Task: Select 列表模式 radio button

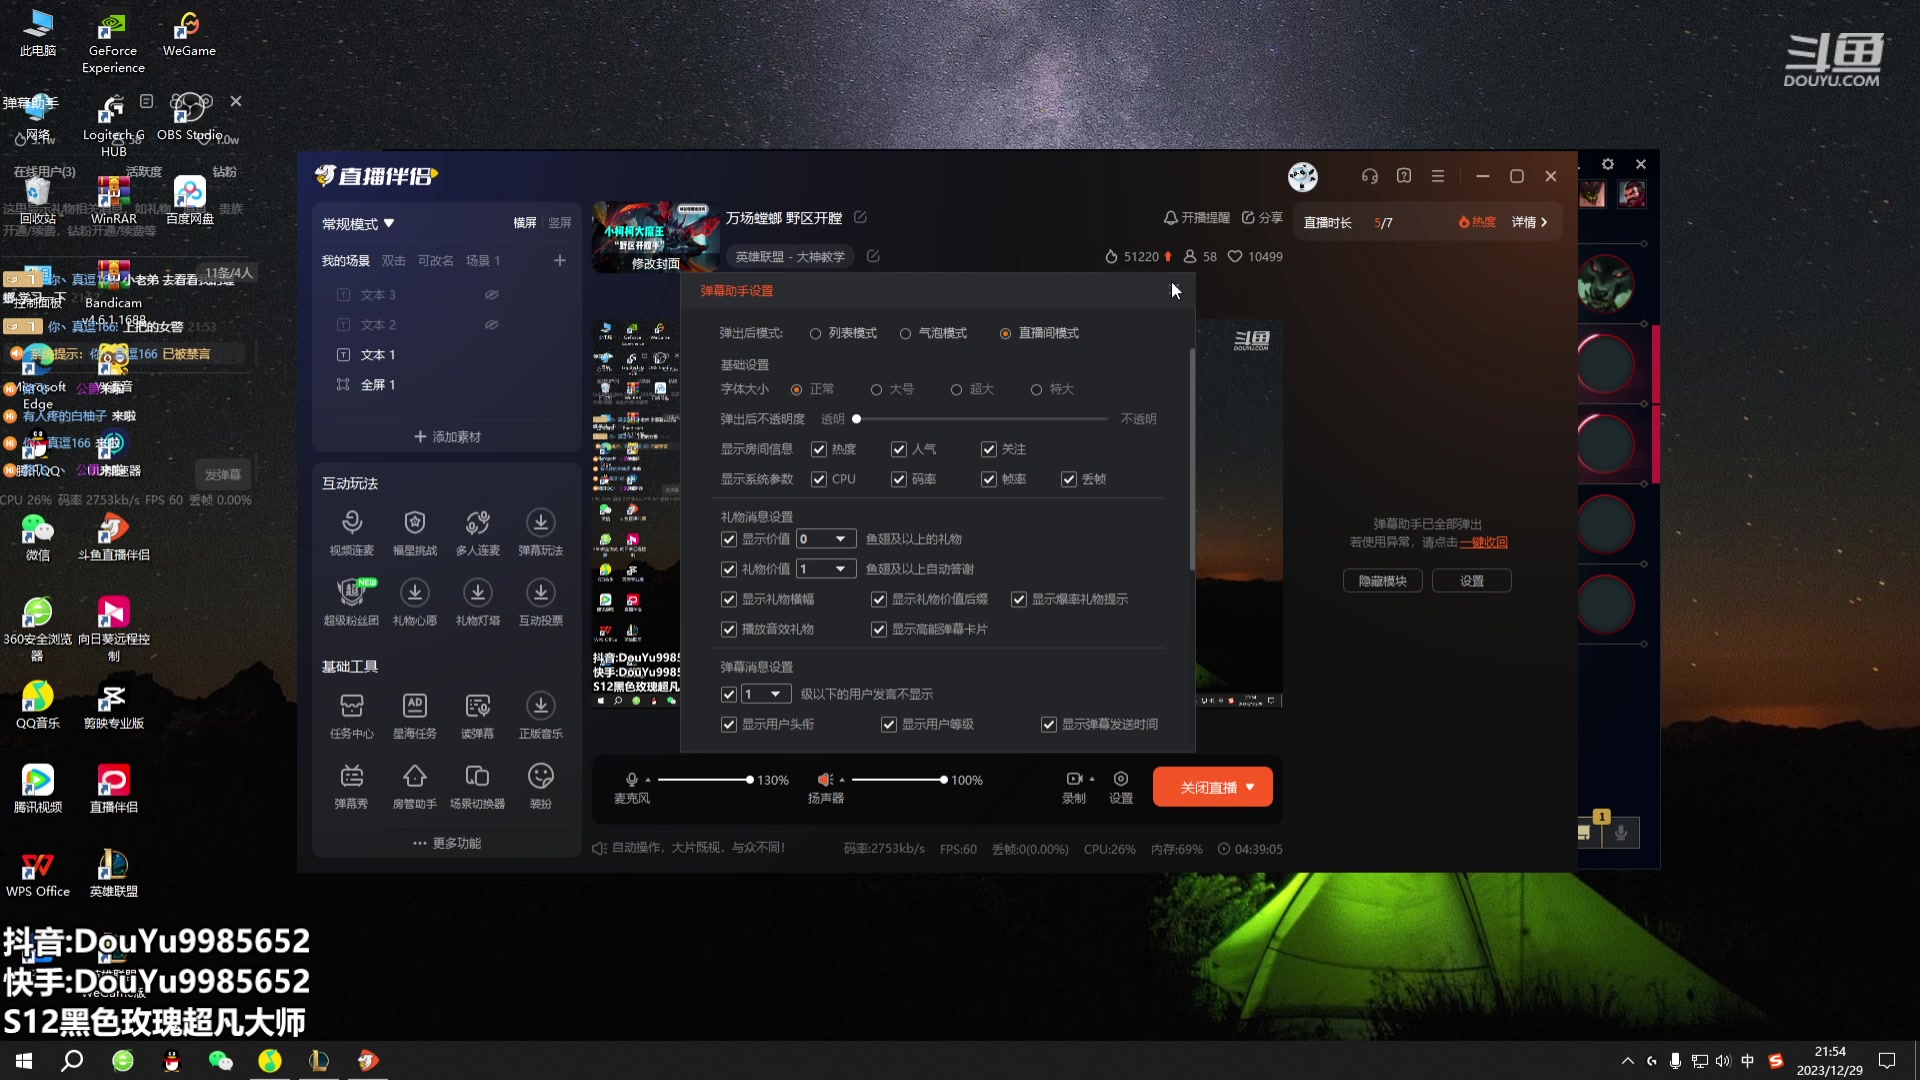Action: coord(815,333)
